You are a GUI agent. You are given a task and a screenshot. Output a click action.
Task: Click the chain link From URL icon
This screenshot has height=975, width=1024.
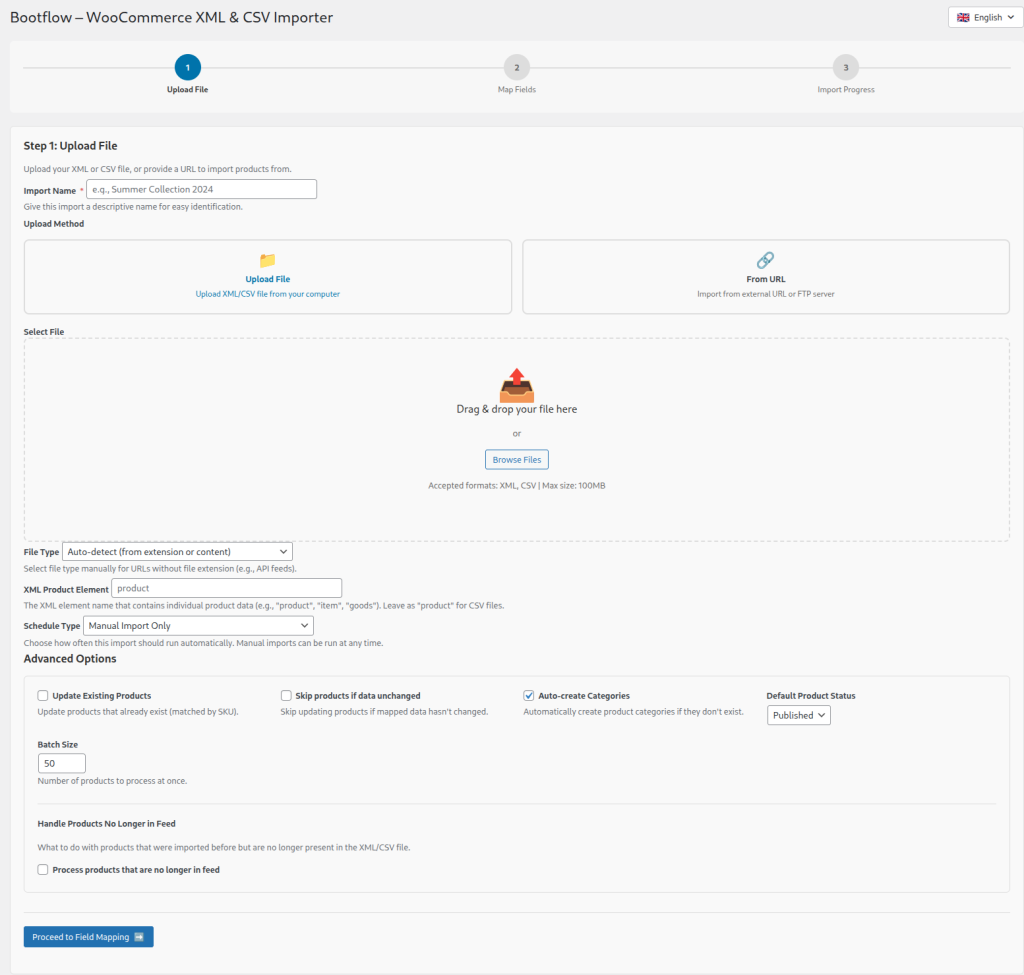765,260
